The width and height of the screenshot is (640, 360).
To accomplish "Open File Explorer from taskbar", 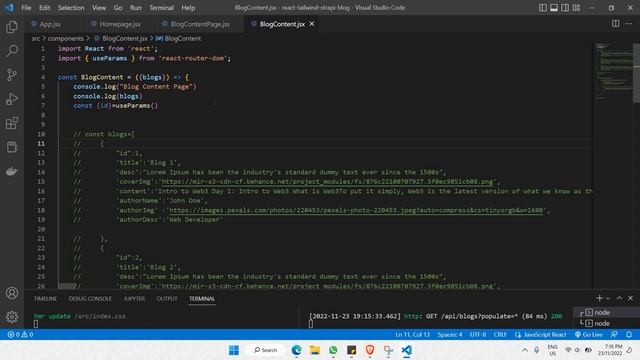I will pyautogui.click(x=315, y=350).
